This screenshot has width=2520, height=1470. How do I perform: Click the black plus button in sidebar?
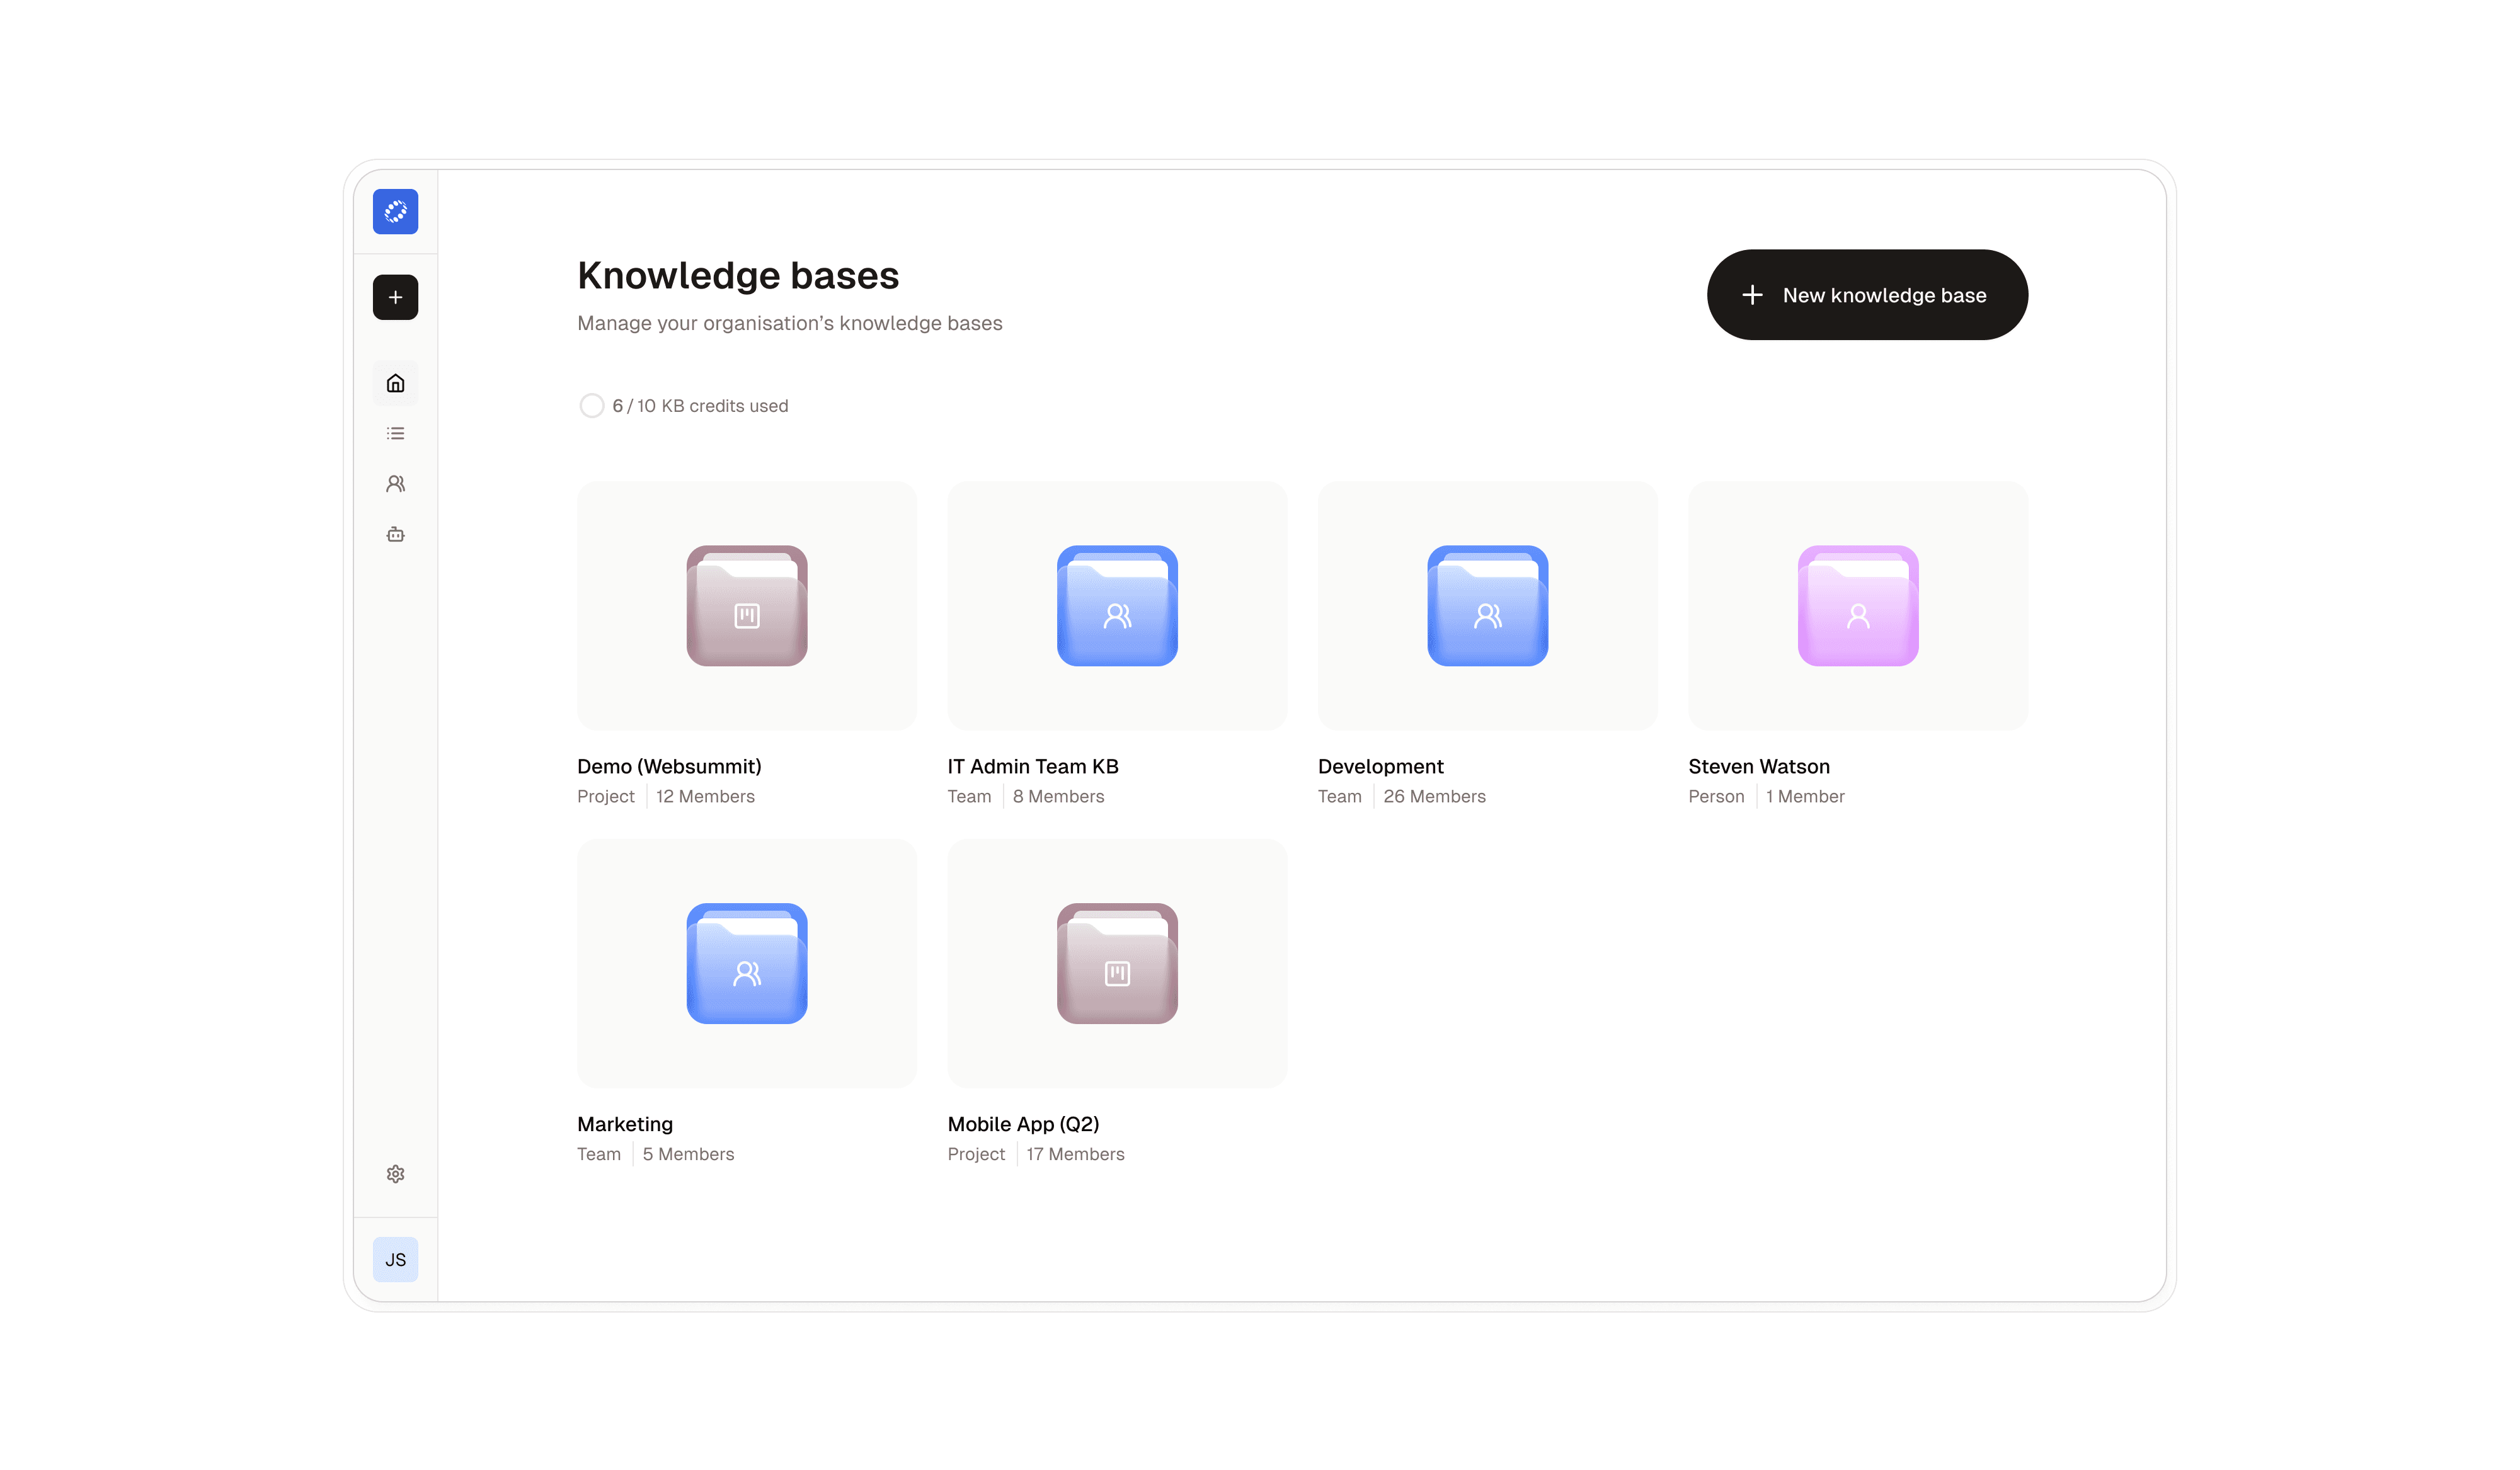395,297
